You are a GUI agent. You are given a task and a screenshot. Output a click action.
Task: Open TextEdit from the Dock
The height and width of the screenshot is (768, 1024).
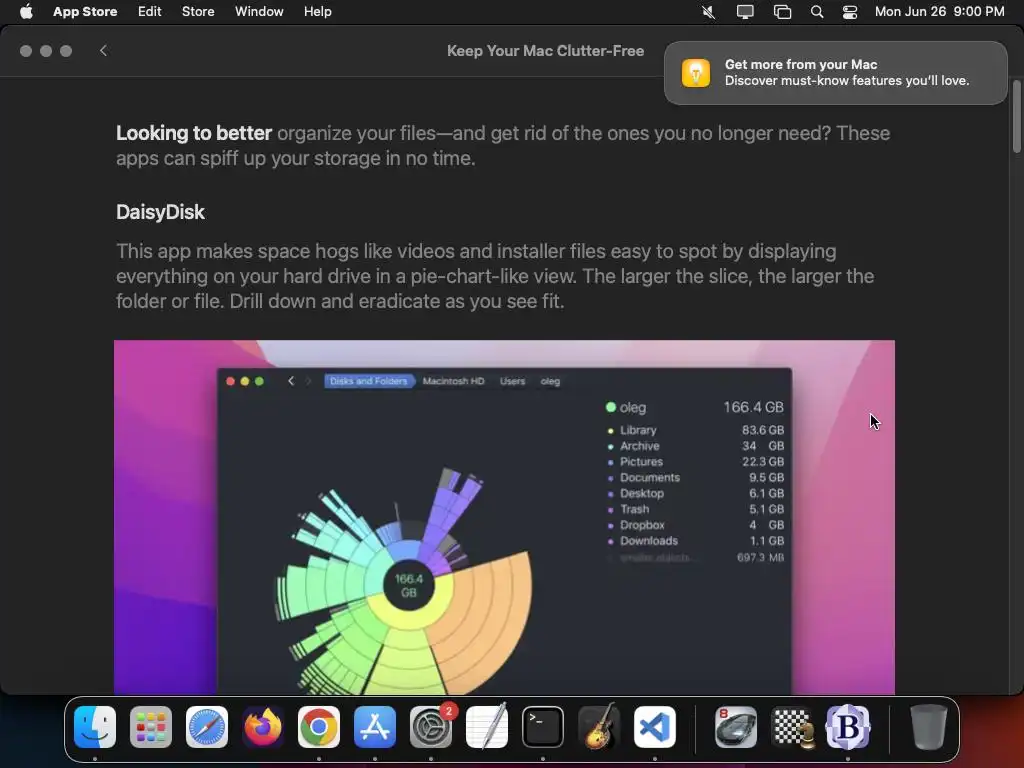pos(487,727)
